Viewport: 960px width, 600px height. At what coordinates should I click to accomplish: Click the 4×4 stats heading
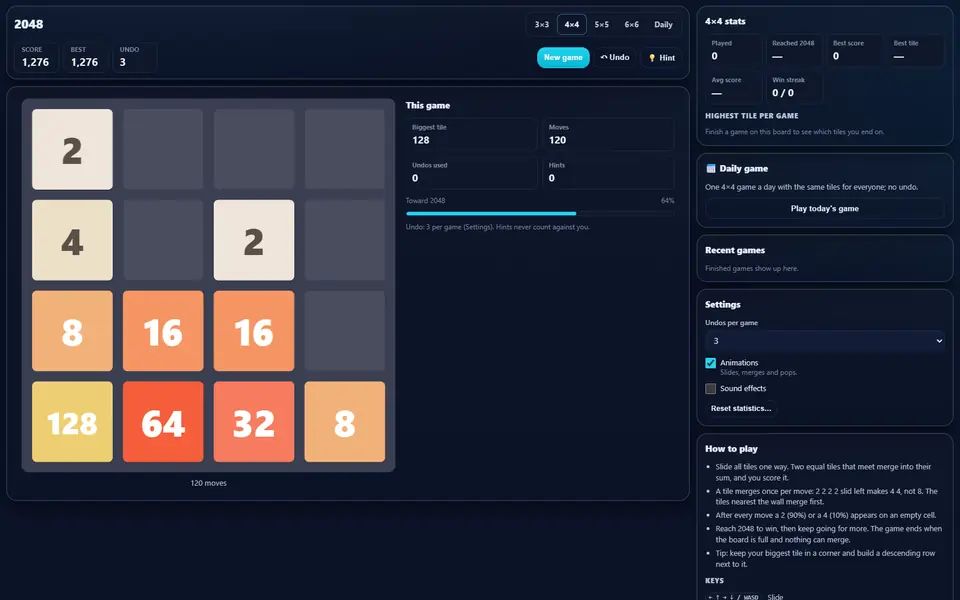click(x=725, y=21)
